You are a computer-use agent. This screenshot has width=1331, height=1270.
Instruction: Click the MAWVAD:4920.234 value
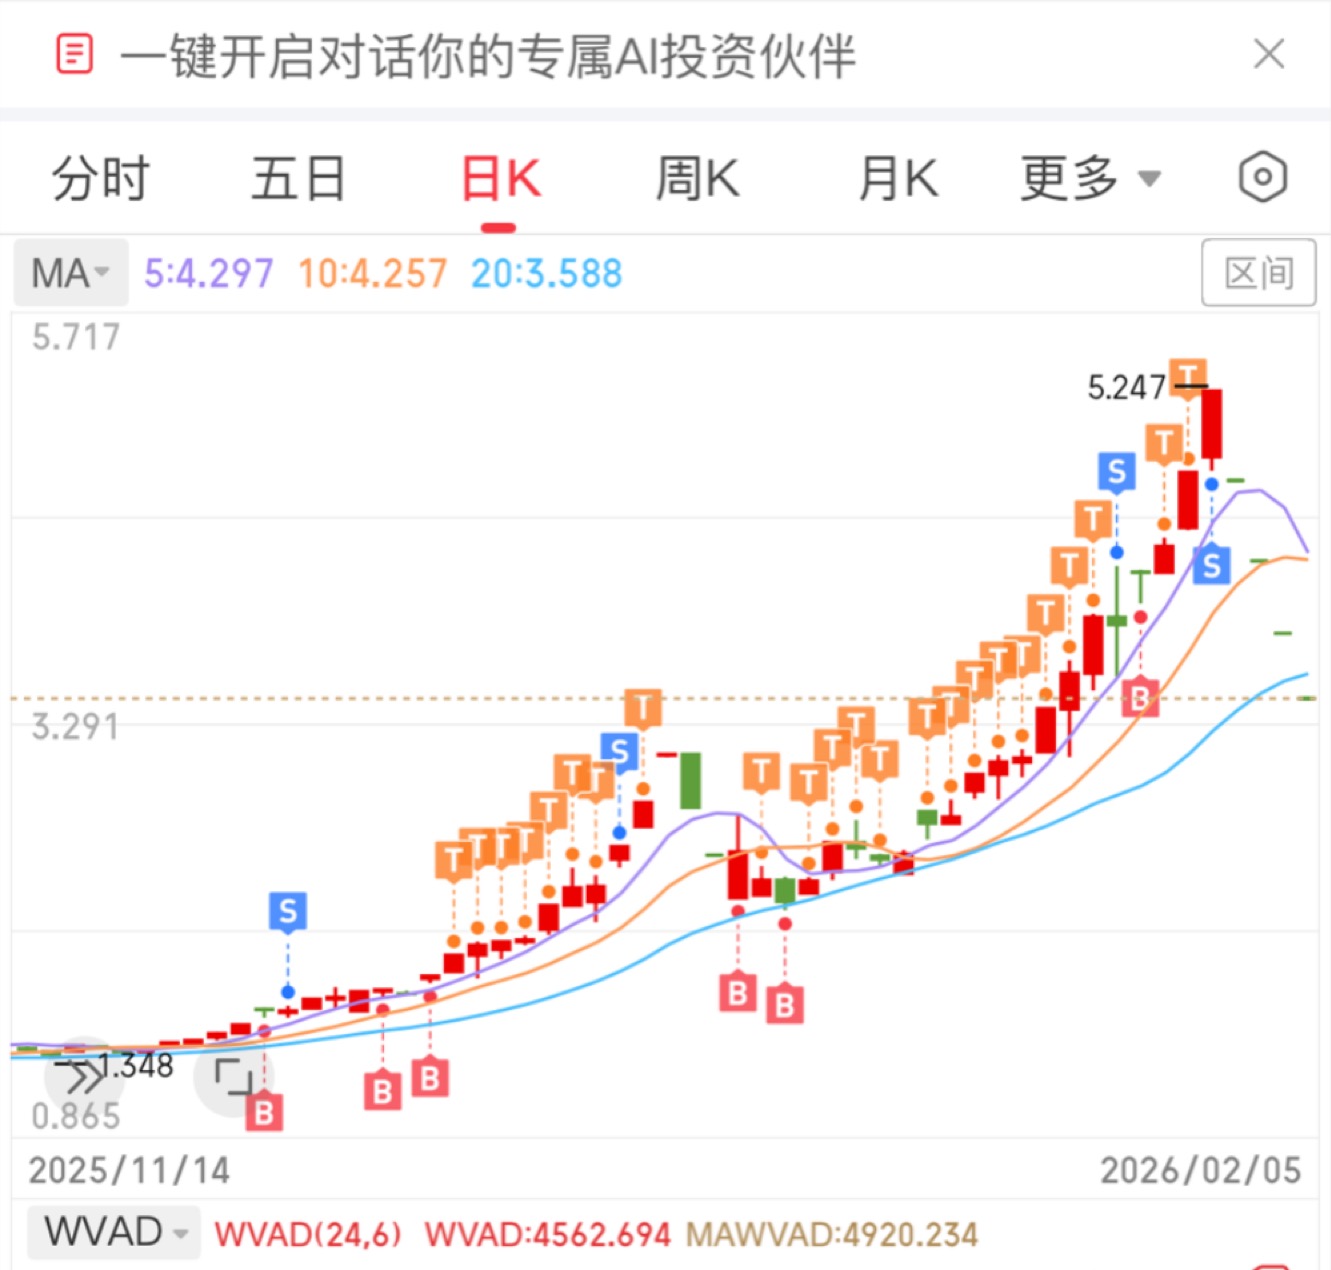coord(831,1234)
